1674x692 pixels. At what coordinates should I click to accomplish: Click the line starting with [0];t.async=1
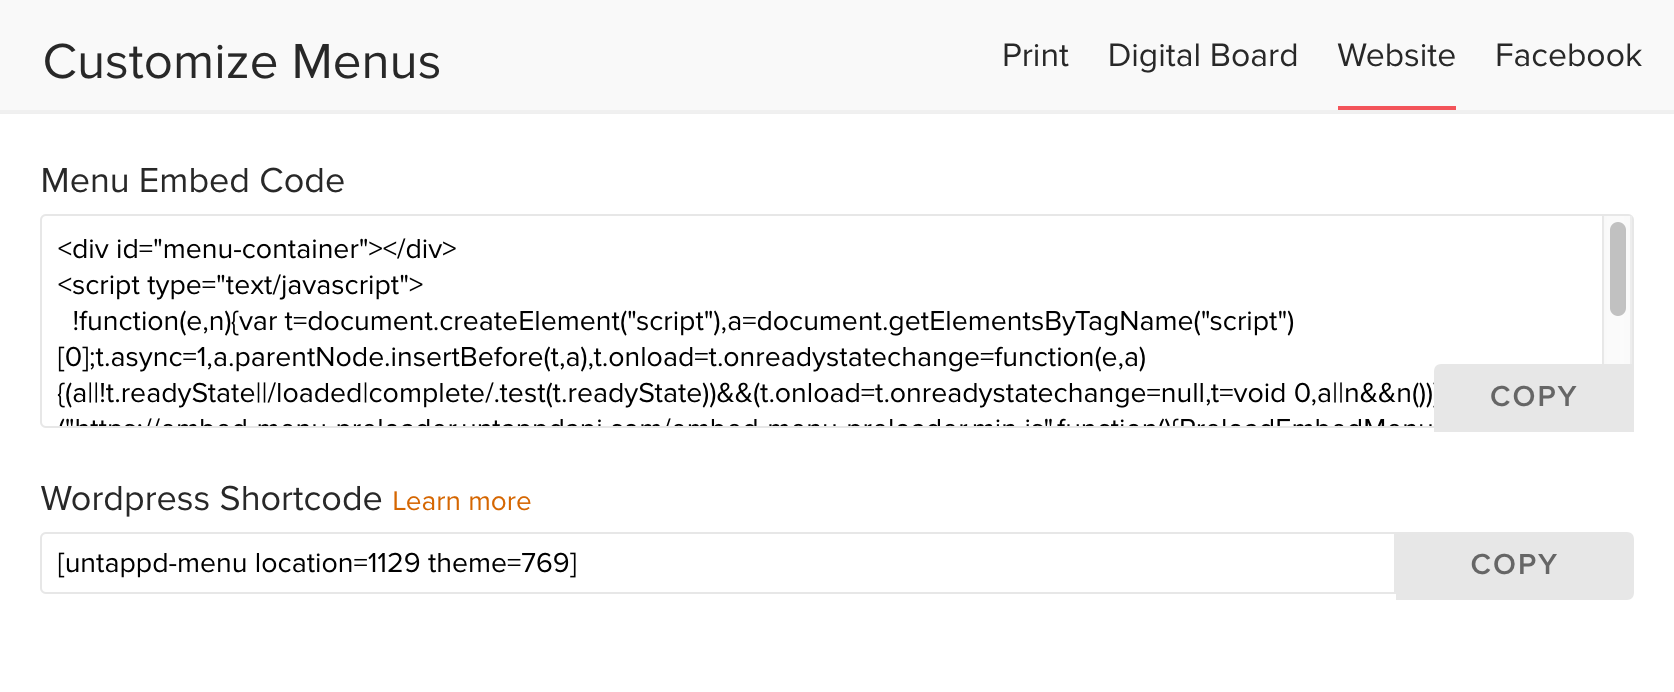click(602, 357)
